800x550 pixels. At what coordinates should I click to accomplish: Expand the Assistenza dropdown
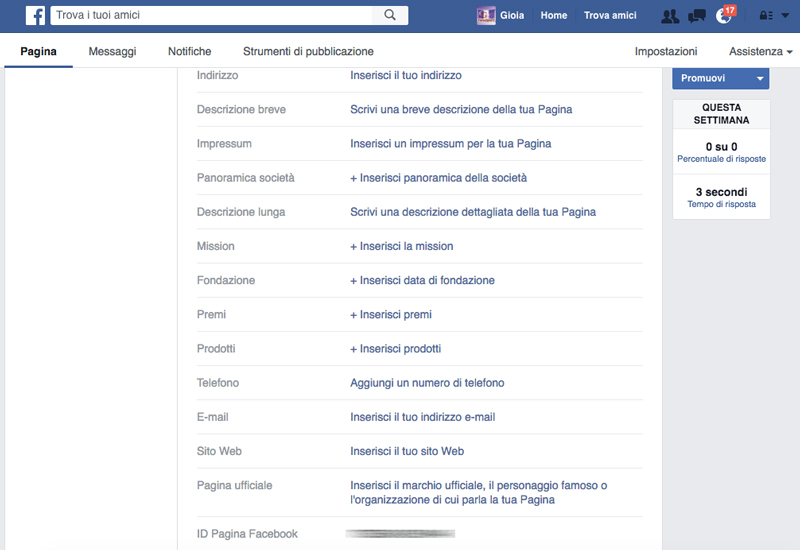760,51
